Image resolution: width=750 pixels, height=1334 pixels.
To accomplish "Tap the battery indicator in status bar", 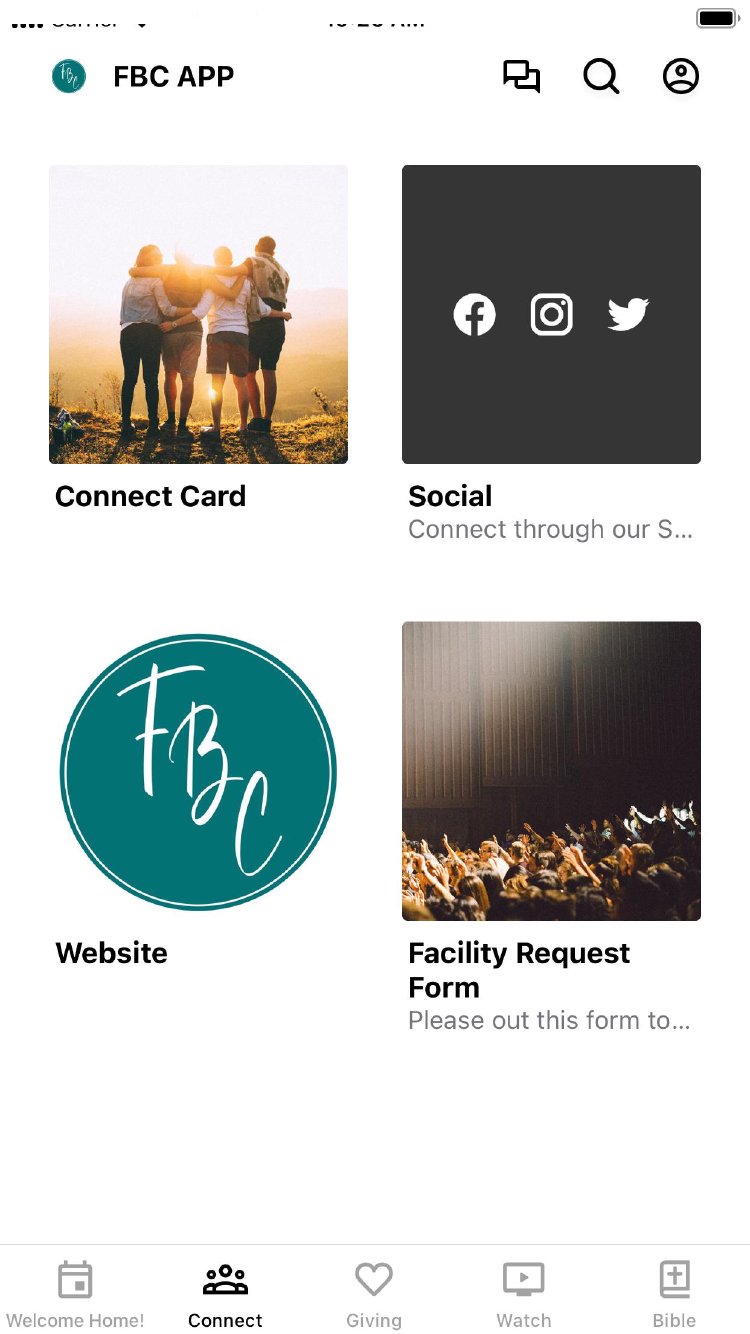I will pos(716,18).
